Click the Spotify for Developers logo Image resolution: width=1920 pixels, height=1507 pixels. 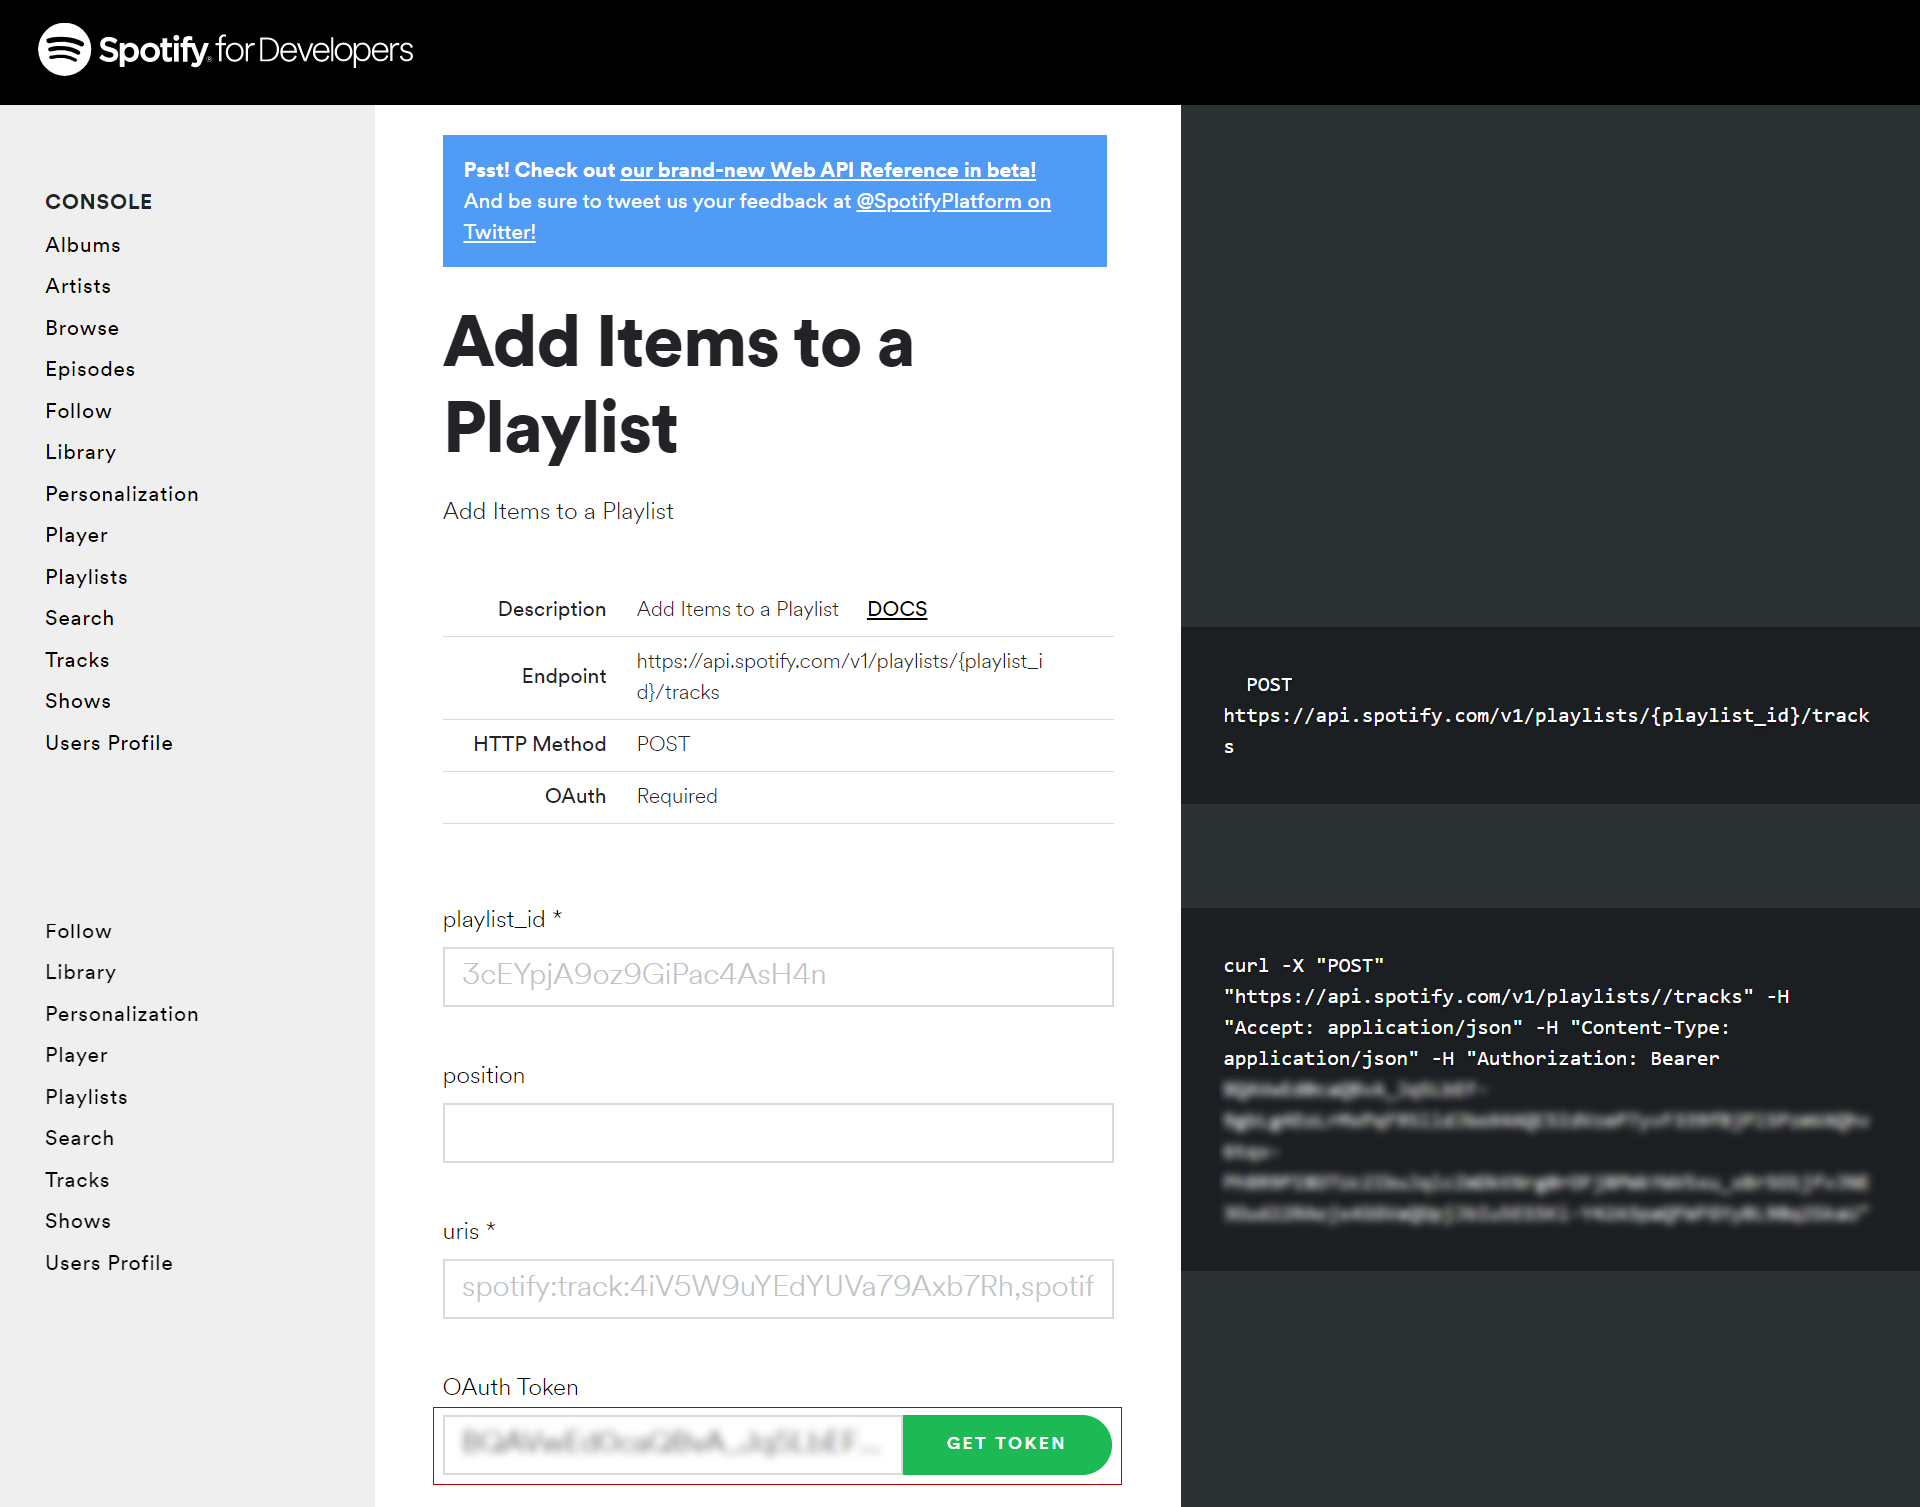coord(225,50)
